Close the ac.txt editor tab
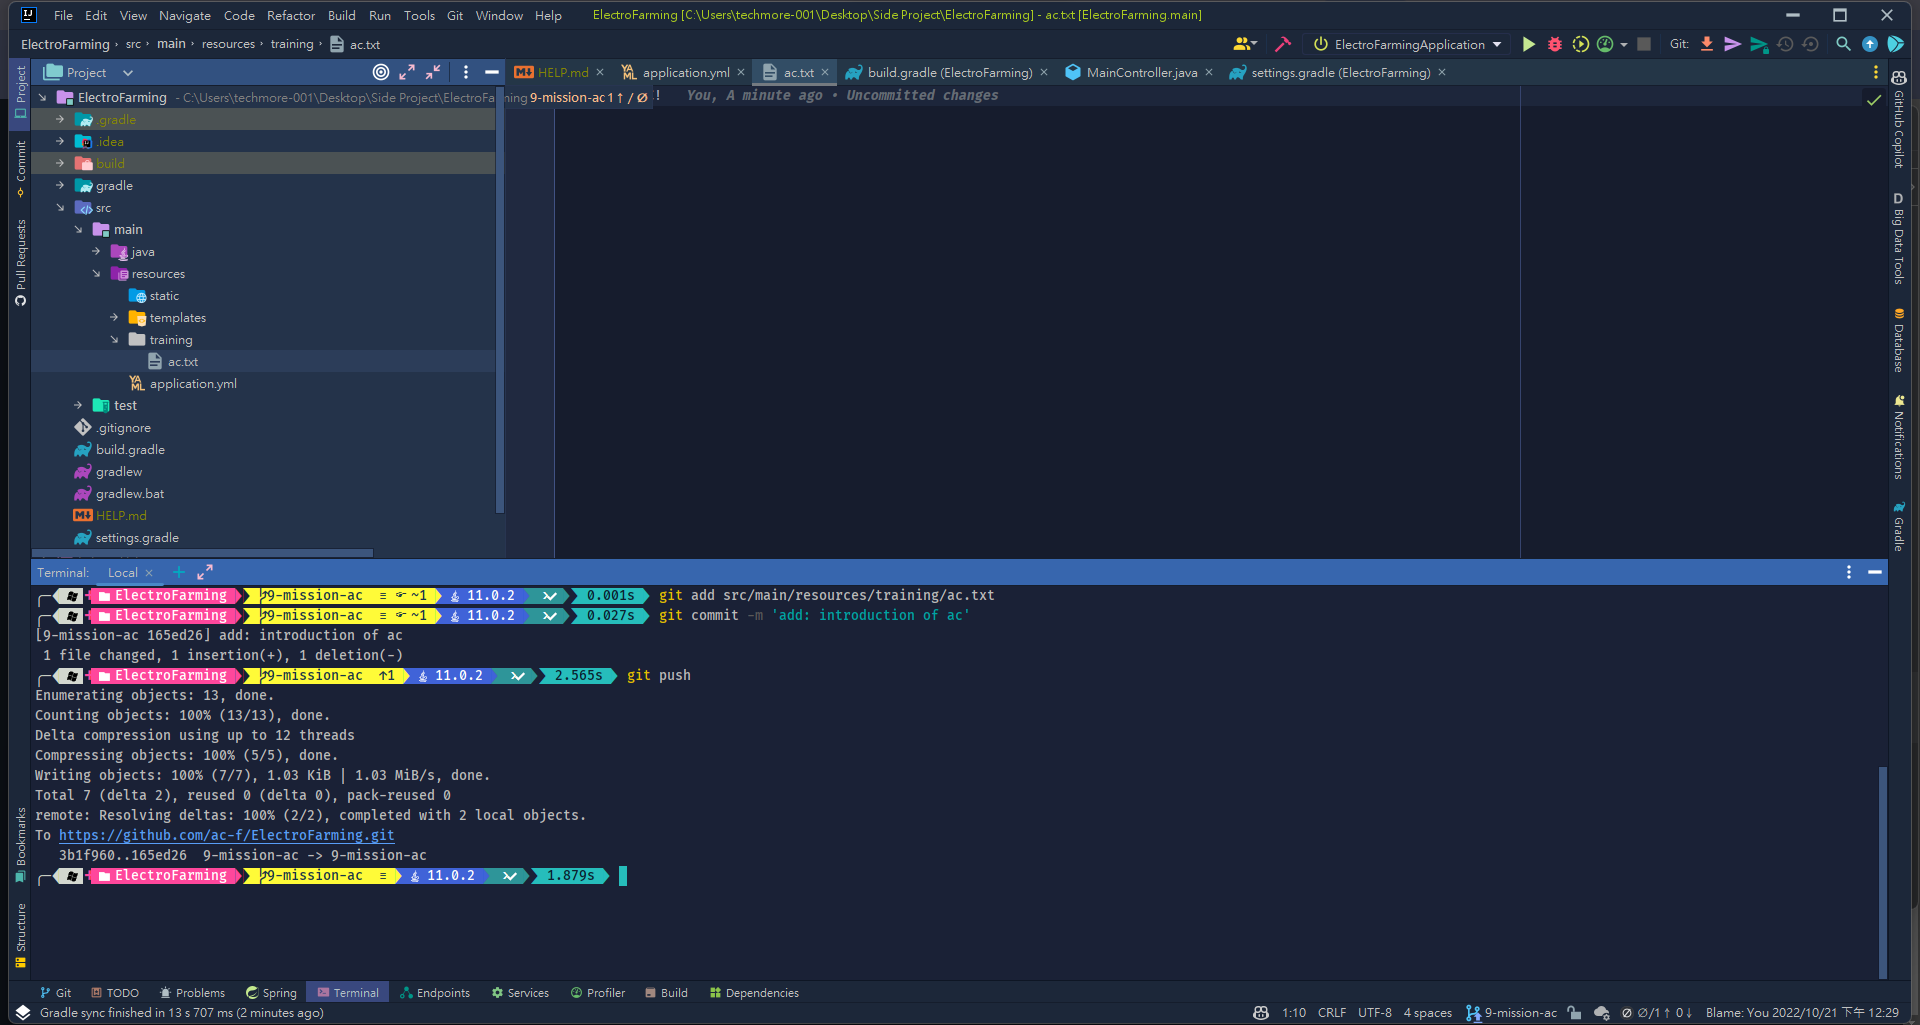Image resolution: width=1920 pixels, height=1025 pixels. [x=825, y=72]
